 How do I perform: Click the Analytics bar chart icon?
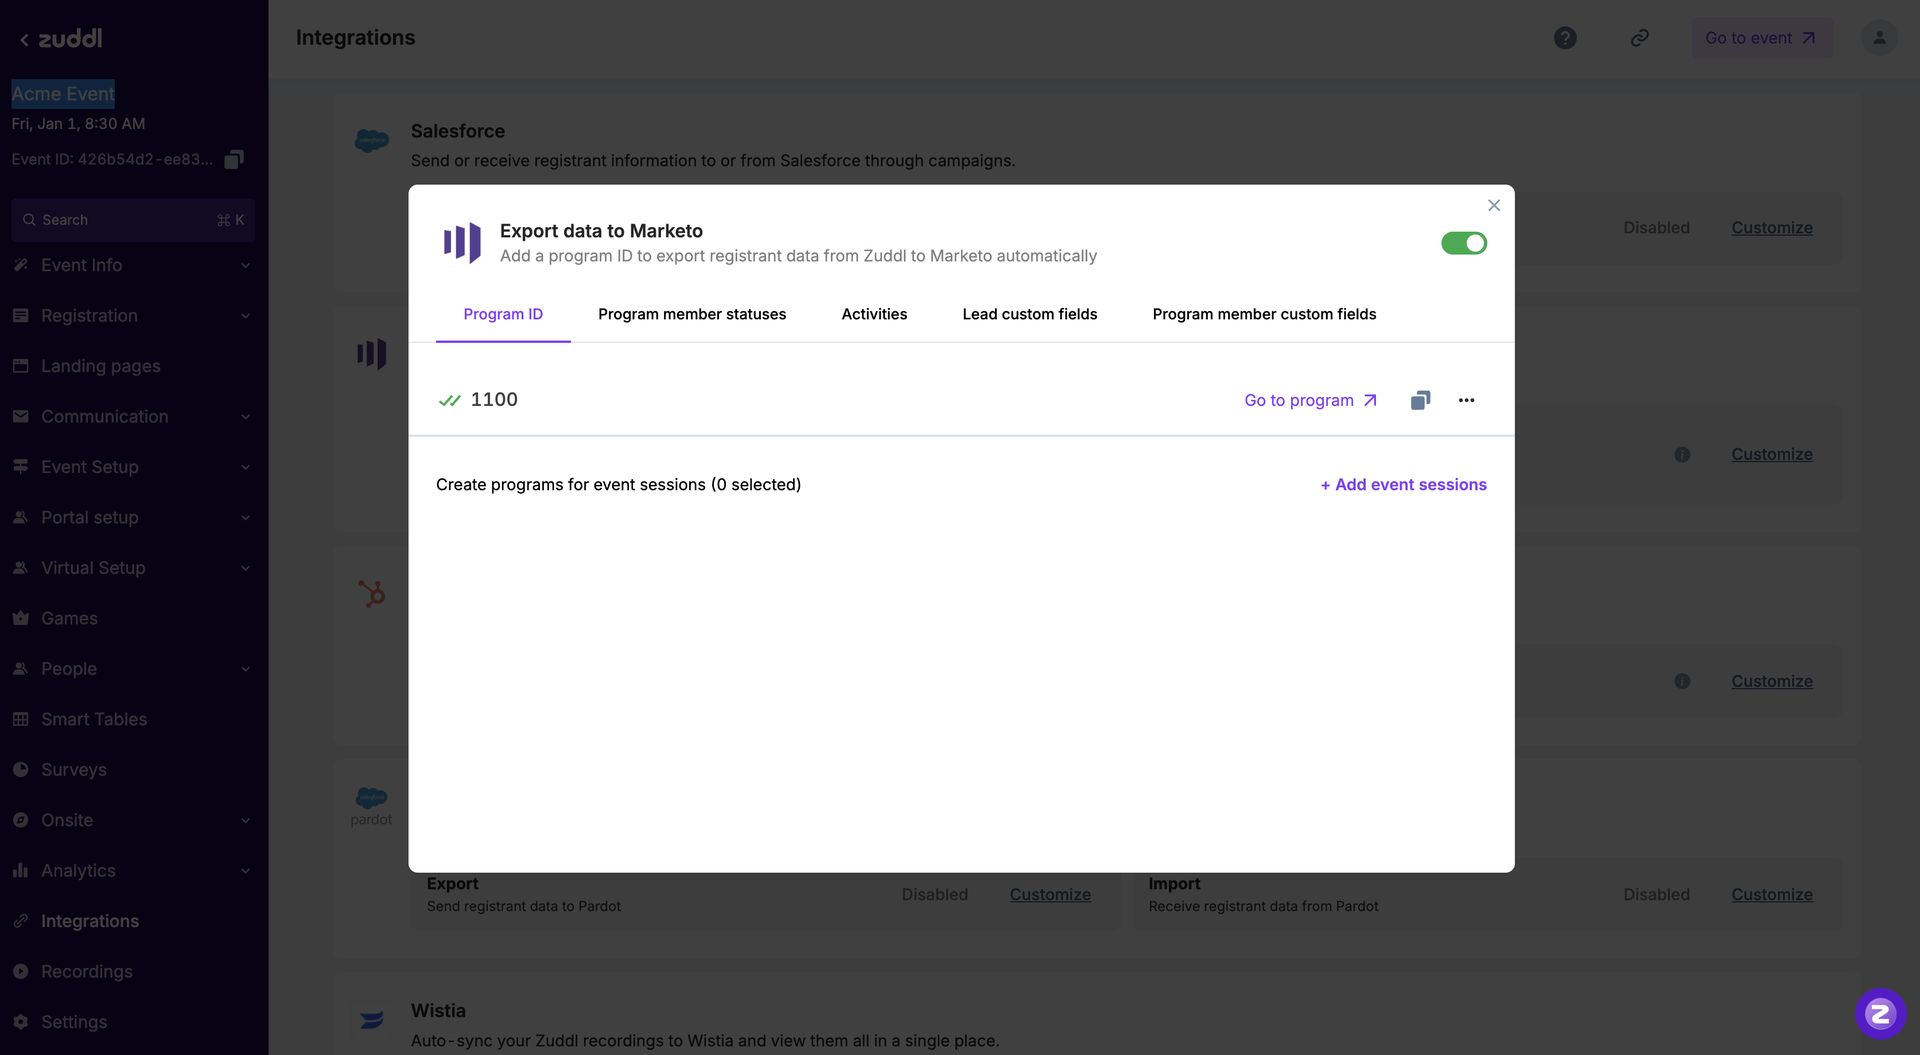[x=20, y=871]
